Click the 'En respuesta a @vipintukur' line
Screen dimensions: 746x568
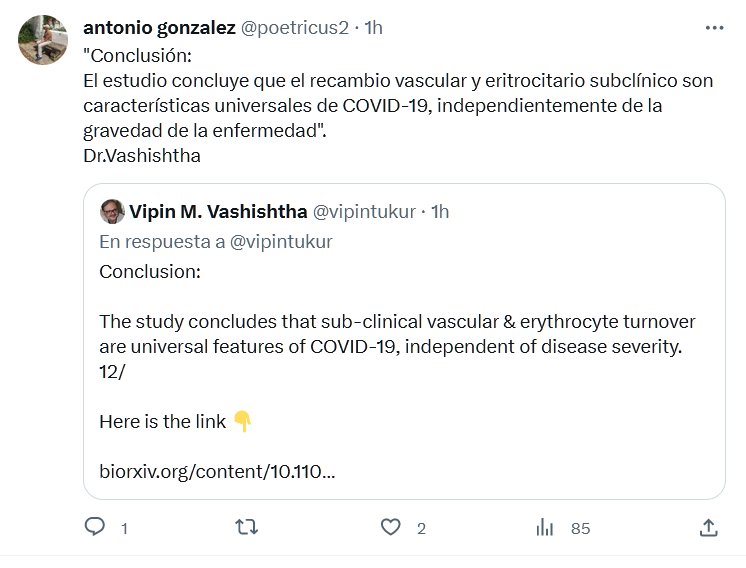tap(216, 242)
